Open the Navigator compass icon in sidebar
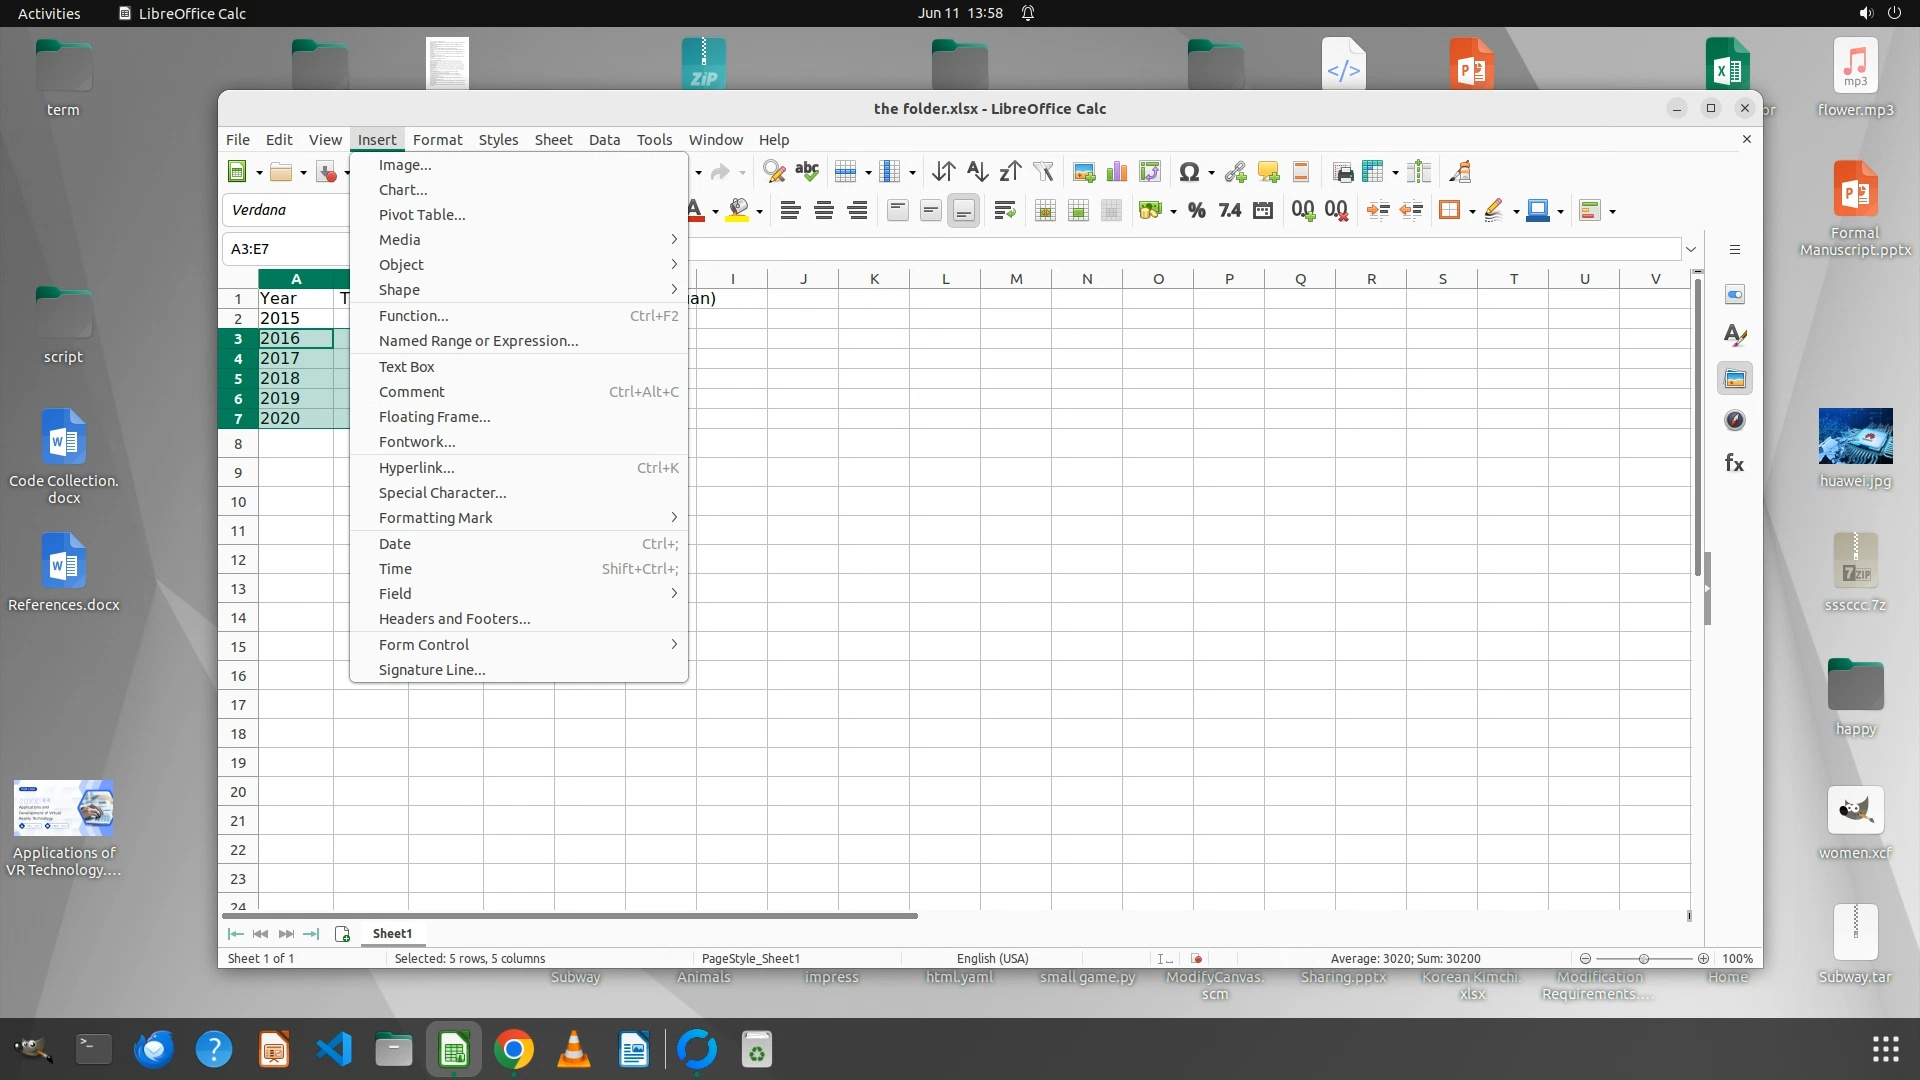This screenshot has height=1080, width=1920. 1735,421
